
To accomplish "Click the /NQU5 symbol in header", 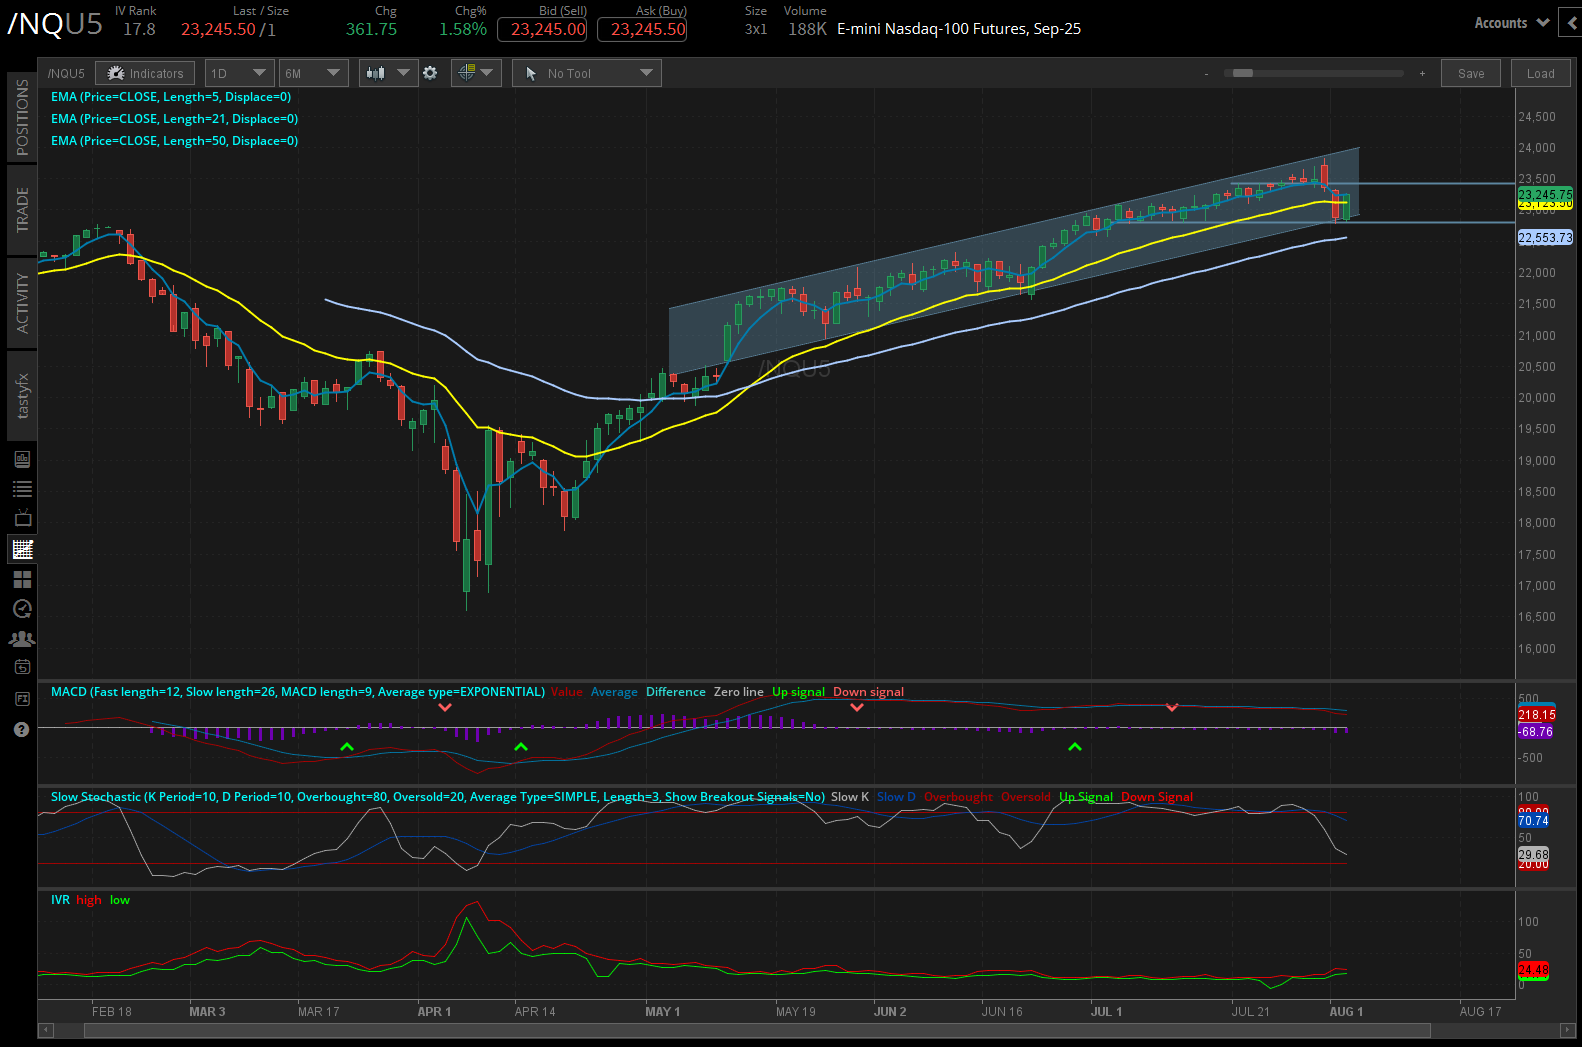I will 55,24.
